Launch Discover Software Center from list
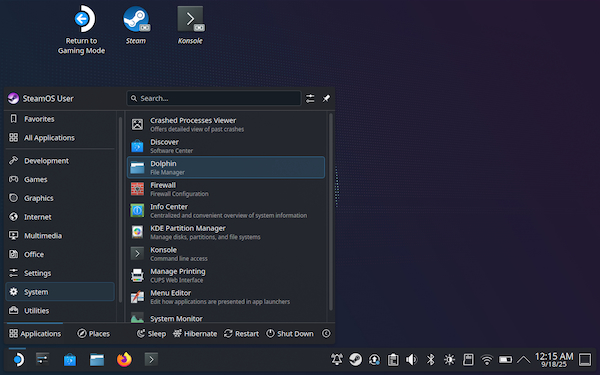The image size is (600, 375). click(226, 146)
